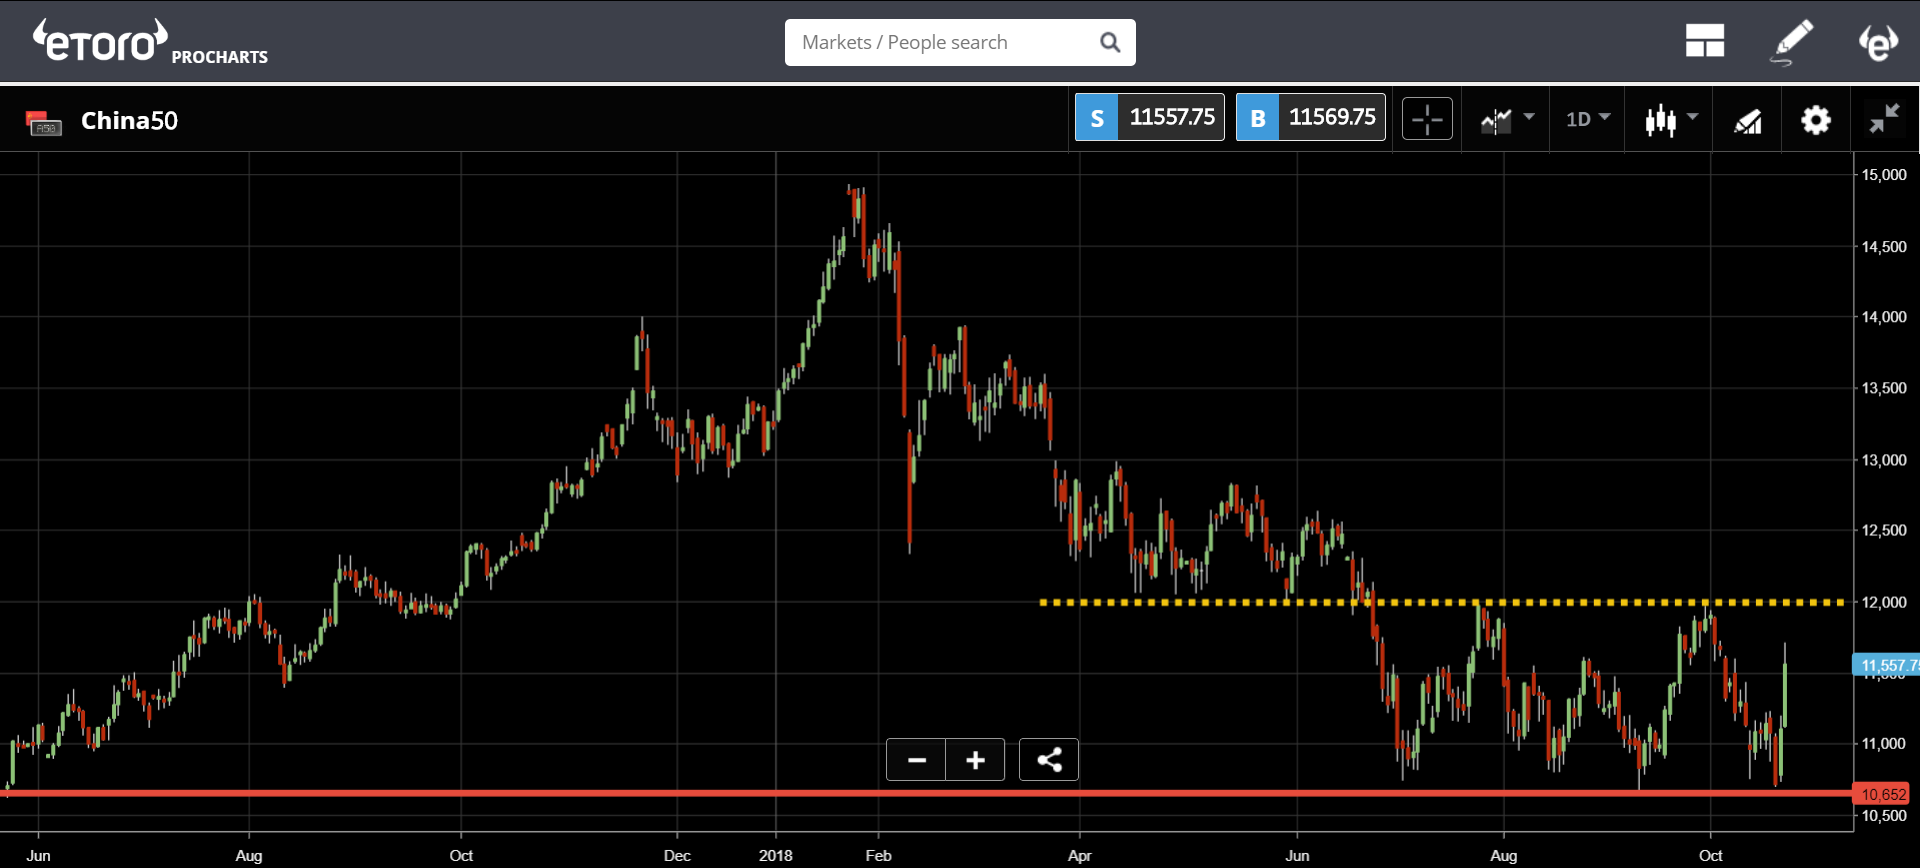Toggle the crosshair cursor button

click(x=1427, y=119)
